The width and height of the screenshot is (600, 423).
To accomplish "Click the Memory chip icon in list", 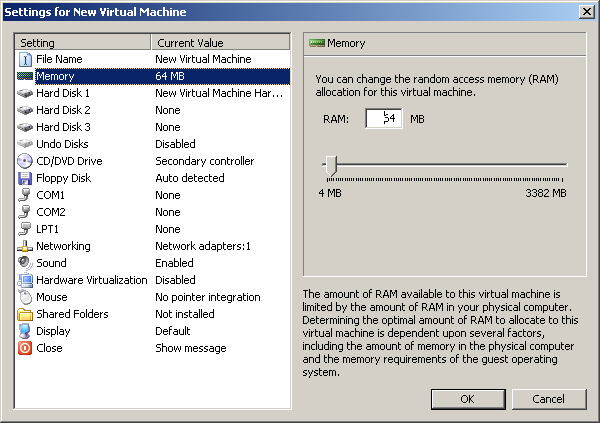I will point(25,76).
